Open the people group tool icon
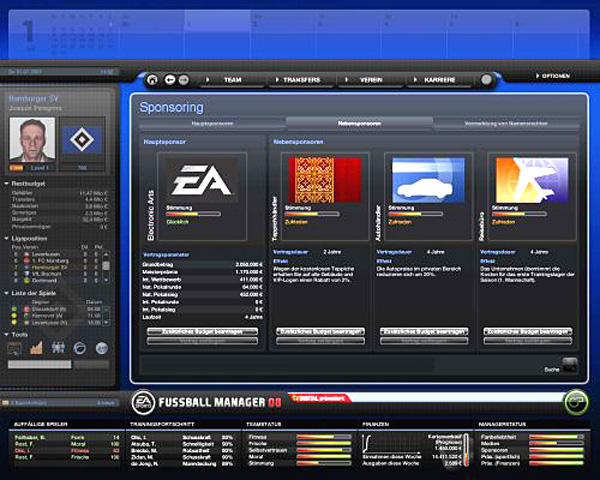The height and width of the screenshot is (480, 600). [x=58, y=348]
